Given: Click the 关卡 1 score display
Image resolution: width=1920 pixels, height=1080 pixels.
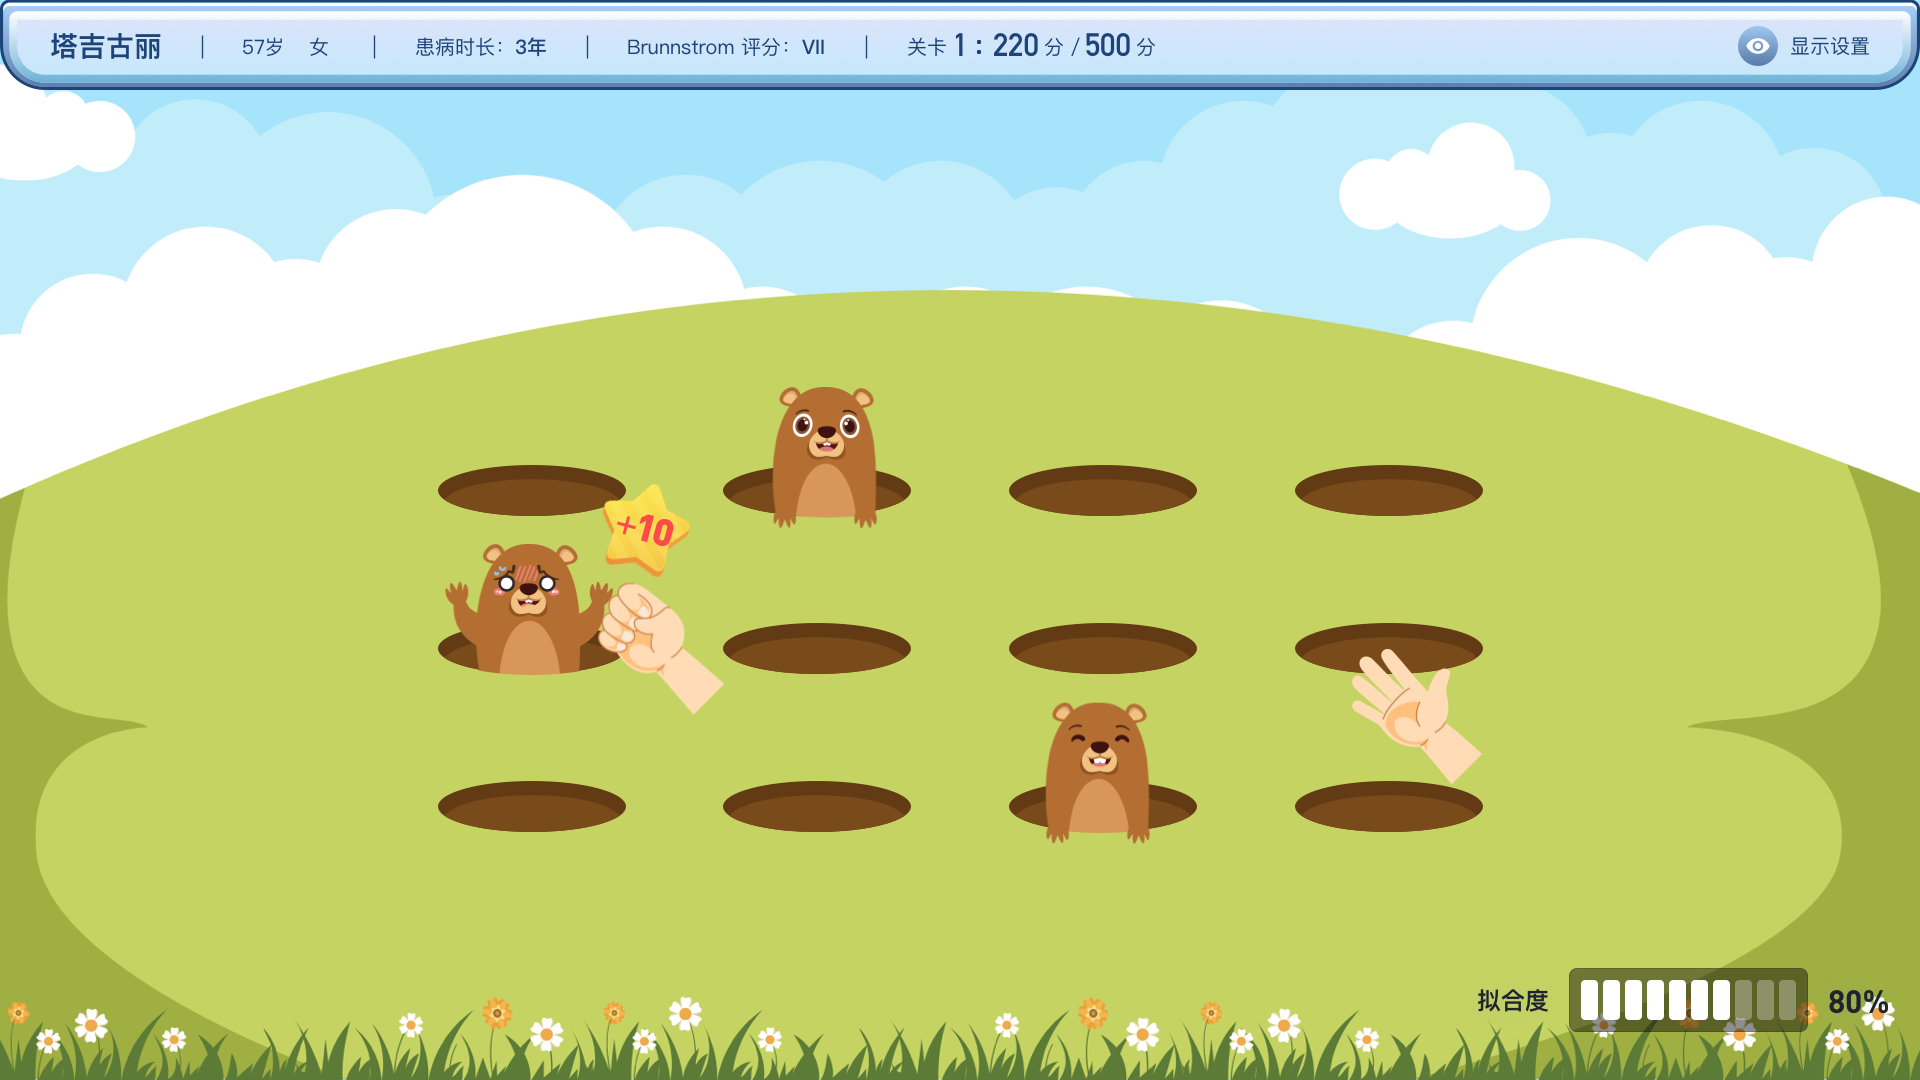Looking at the screenshot, I should (x=1030, y=46).
